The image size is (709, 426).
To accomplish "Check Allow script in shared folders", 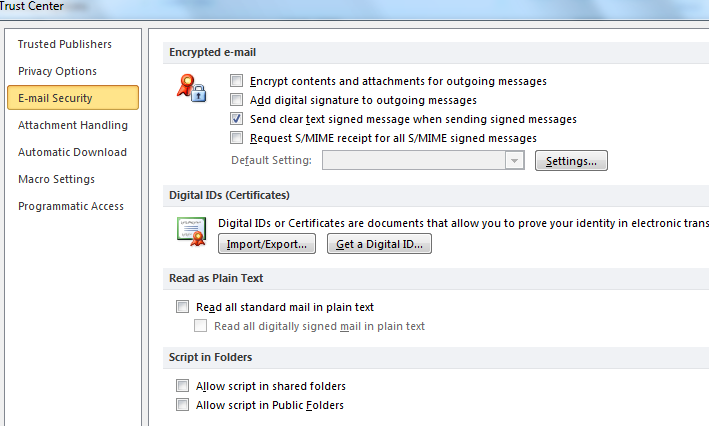I will [x=182, y=386].
